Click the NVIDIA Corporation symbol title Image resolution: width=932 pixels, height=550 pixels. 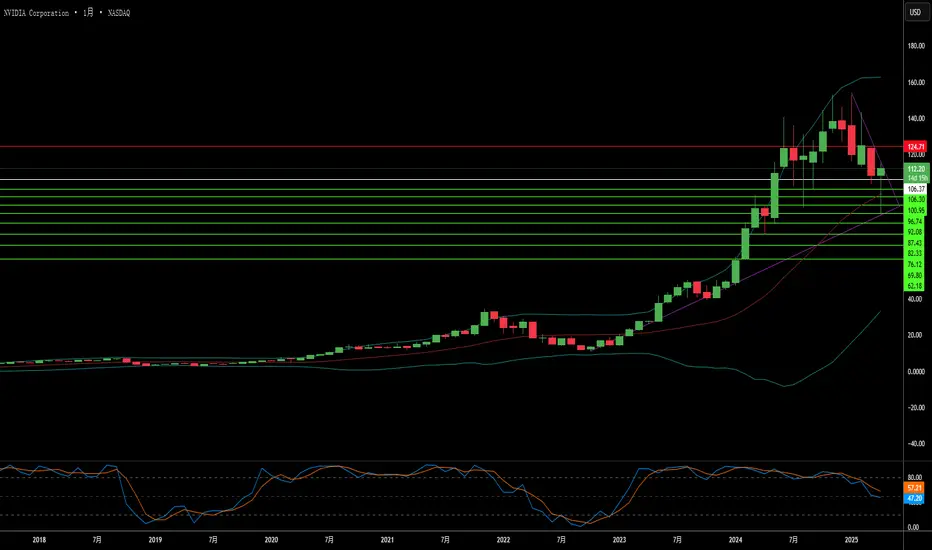click(x=36, y=12)
